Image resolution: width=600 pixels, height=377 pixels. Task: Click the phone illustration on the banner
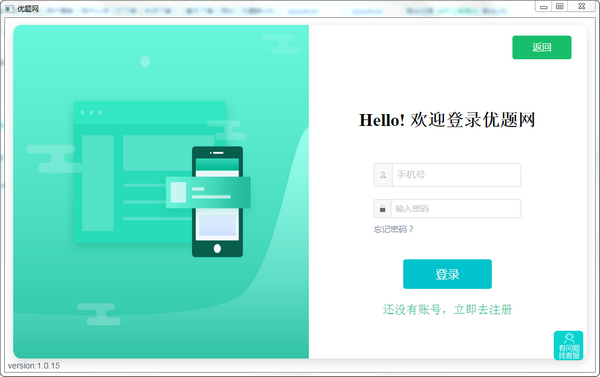(217, 202)
